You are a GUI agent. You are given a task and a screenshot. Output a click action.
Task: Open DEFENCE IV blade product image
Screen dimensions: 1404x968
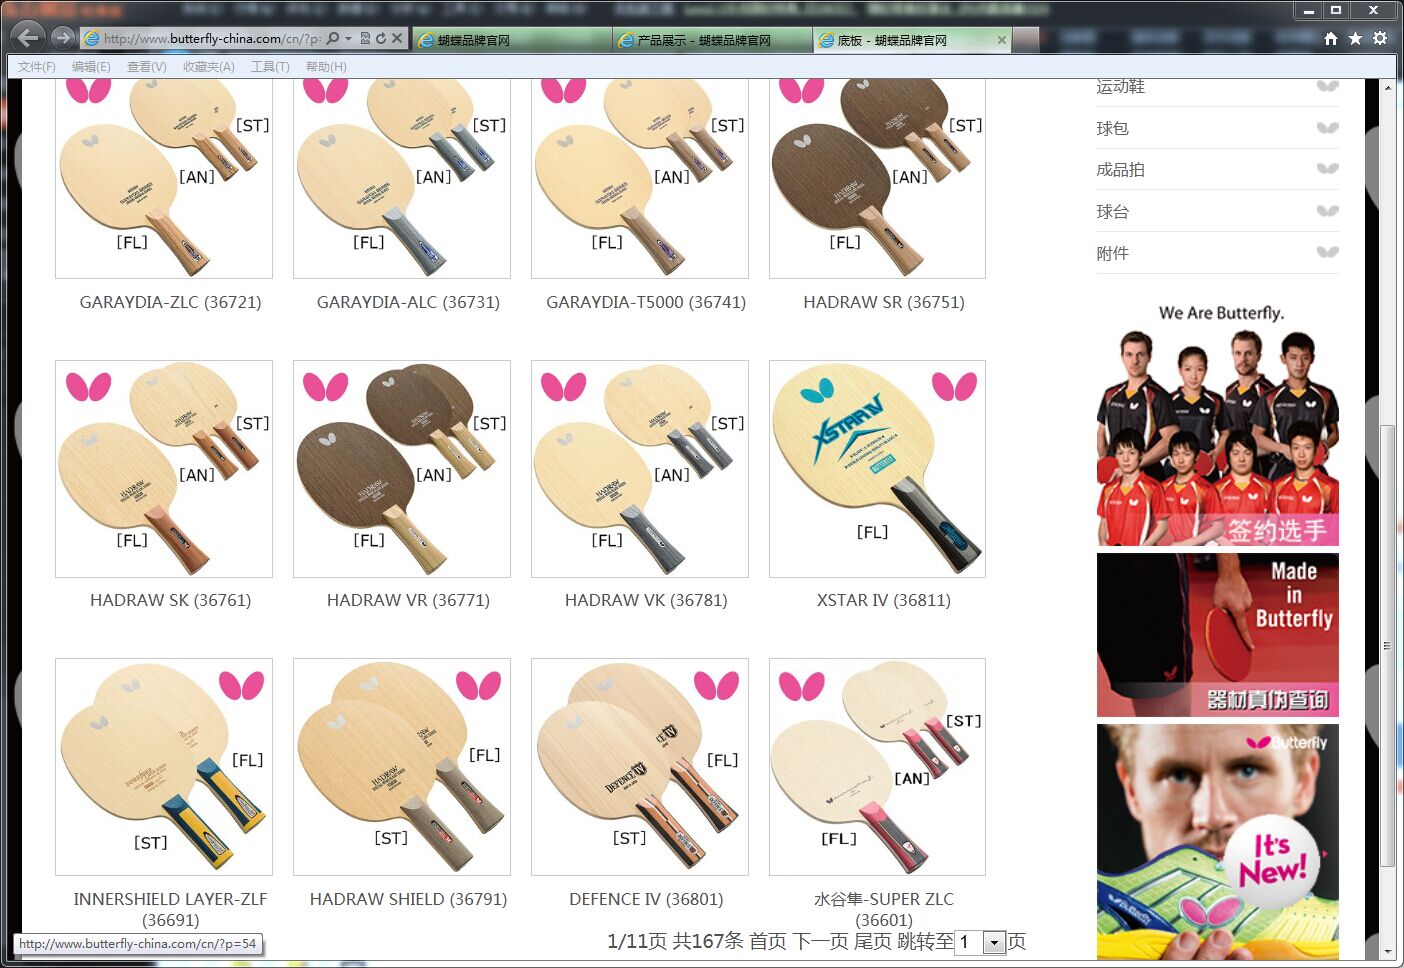point(640,767)
